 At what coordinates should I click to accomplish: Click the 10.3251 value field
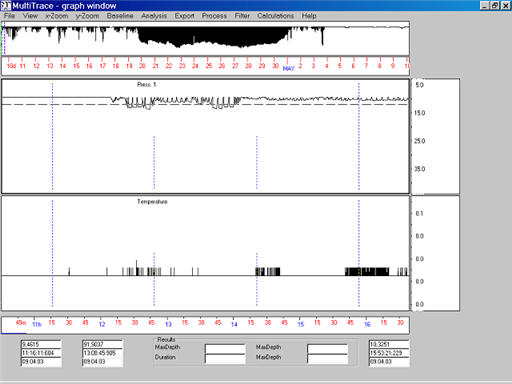coord(389,344)
